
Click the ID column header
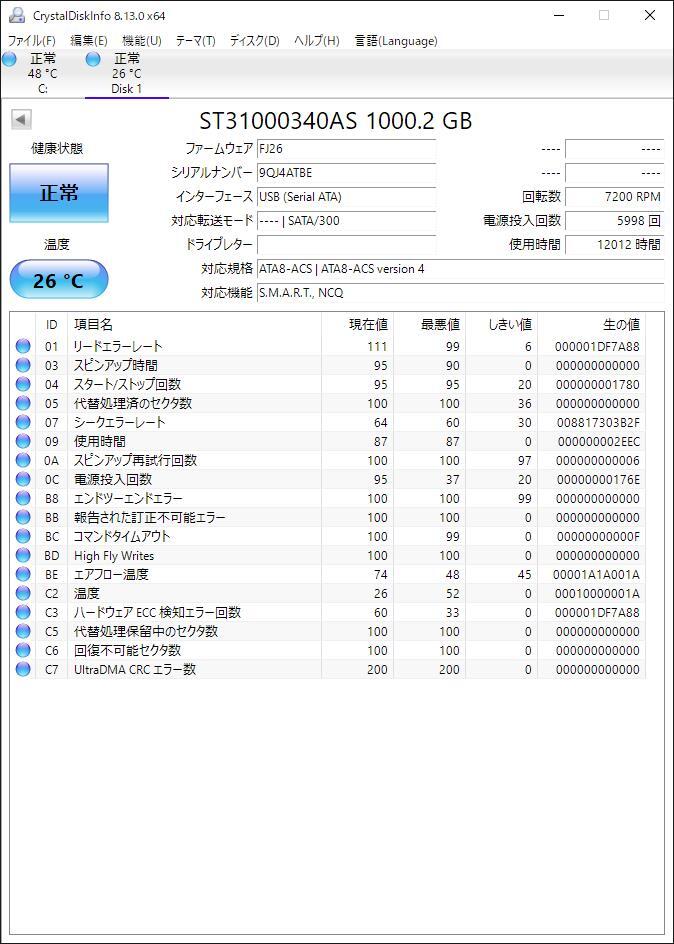pyautogui.click(x=52, y=325)
